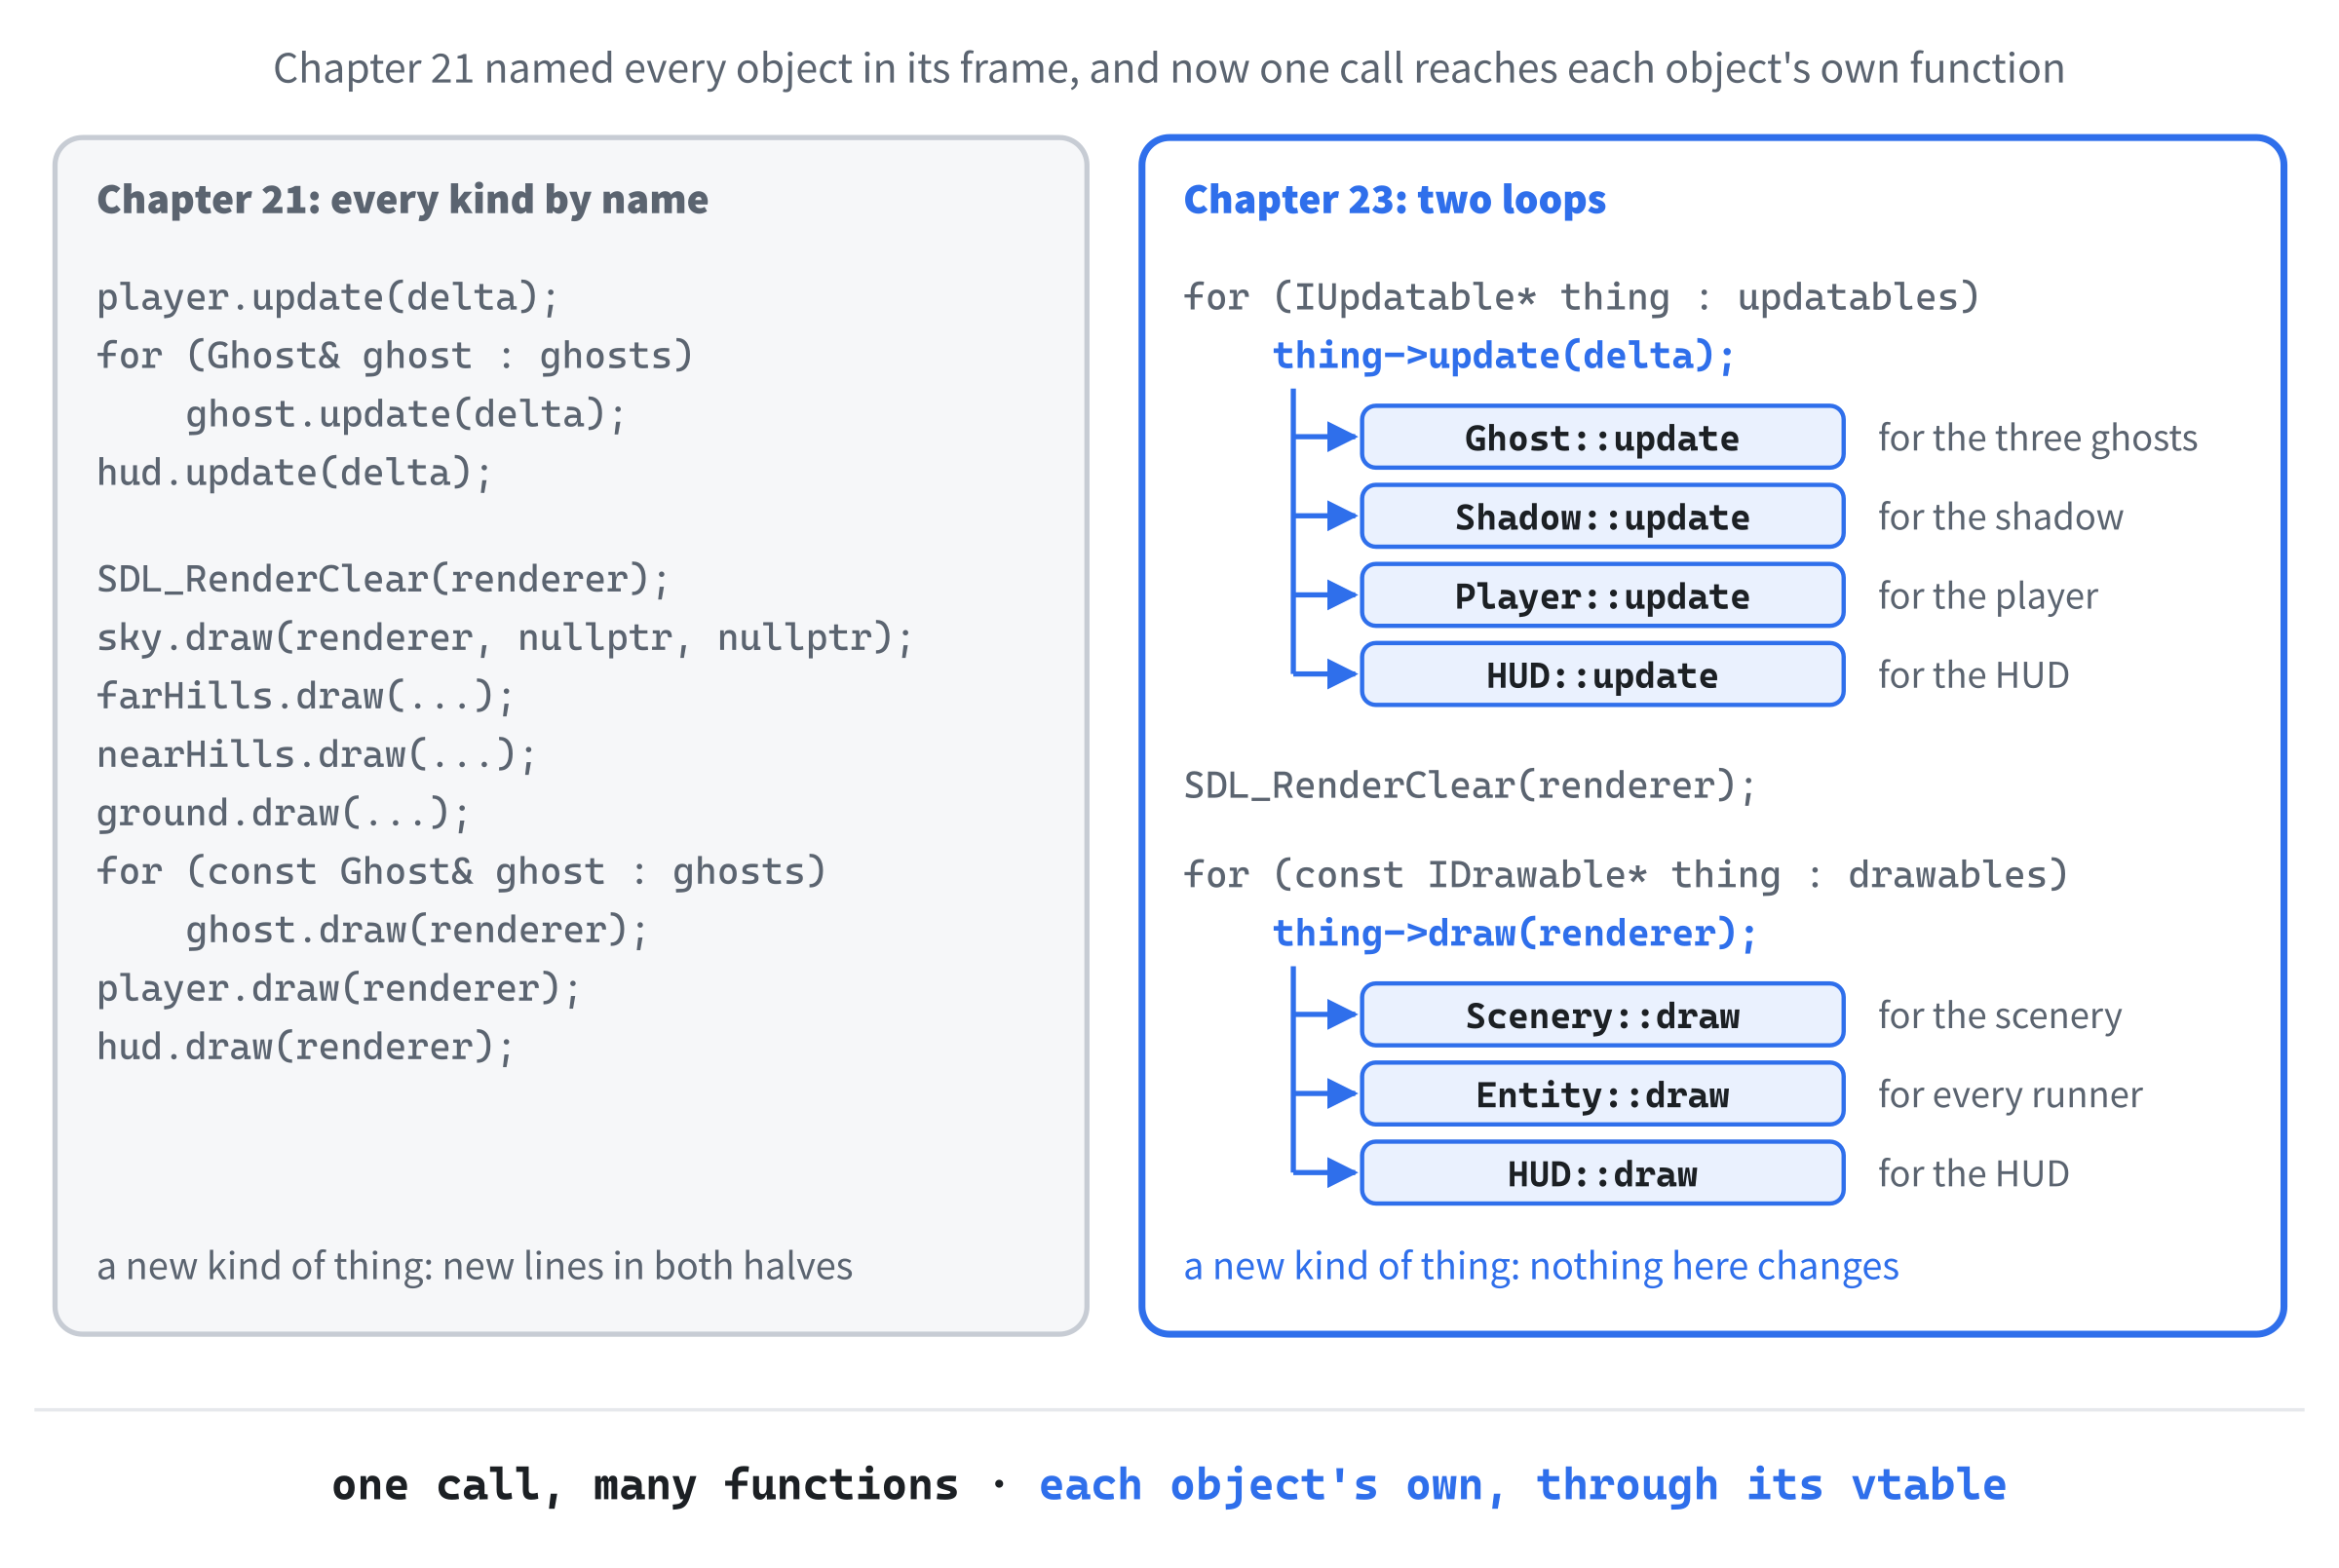
Task: Click the label 'for the player'
Action: pos(1987,595)
